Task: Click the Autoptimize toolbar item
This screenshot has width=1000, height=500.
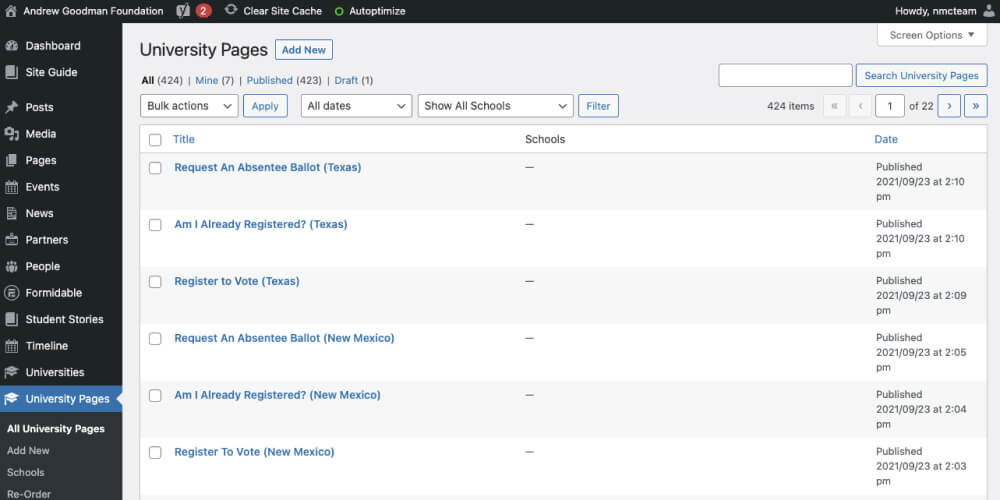Action: [x=370, y=11]
